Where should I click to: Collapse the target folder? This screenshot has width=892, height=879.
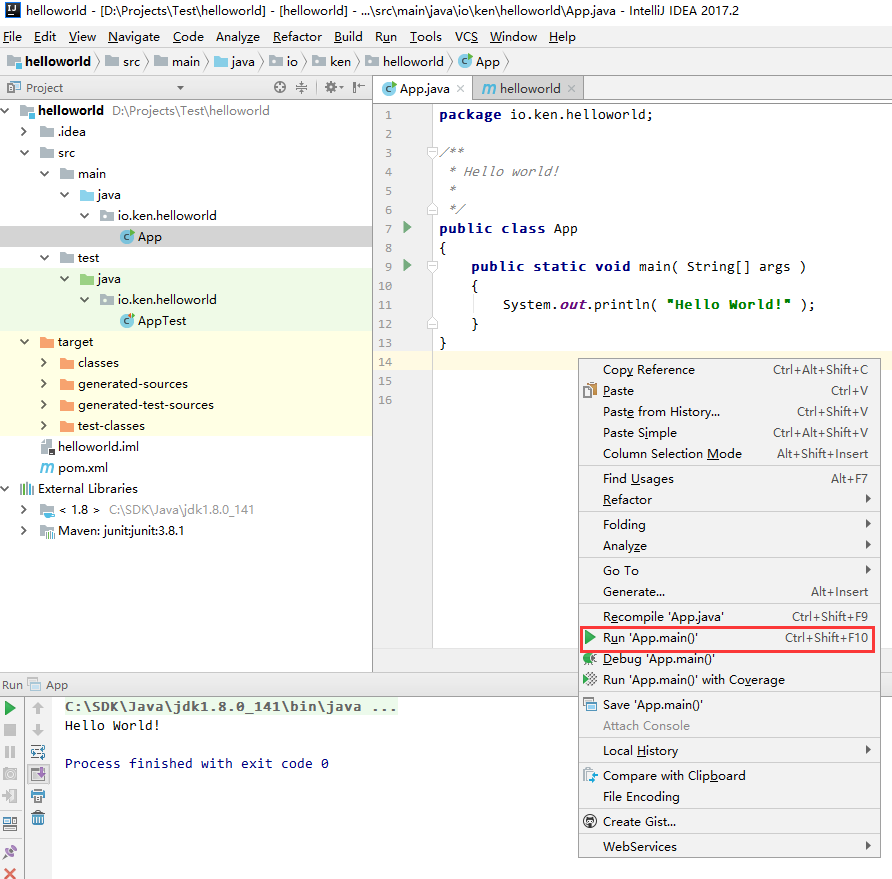[x=23, y=341]
